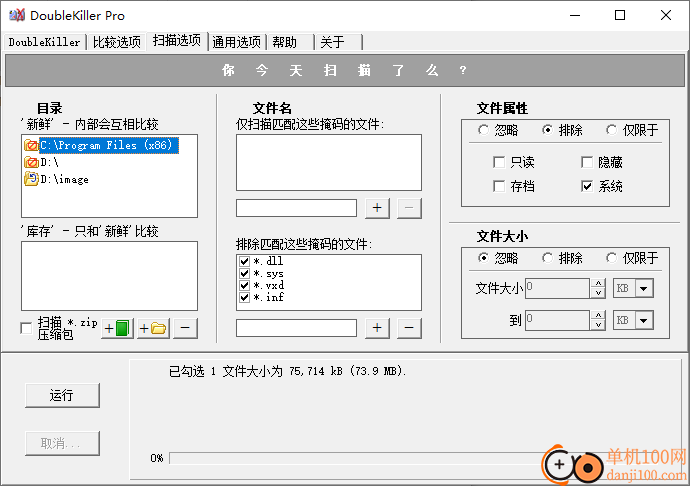Open the KB unit dropdown for 文件大小

[644, 289]
